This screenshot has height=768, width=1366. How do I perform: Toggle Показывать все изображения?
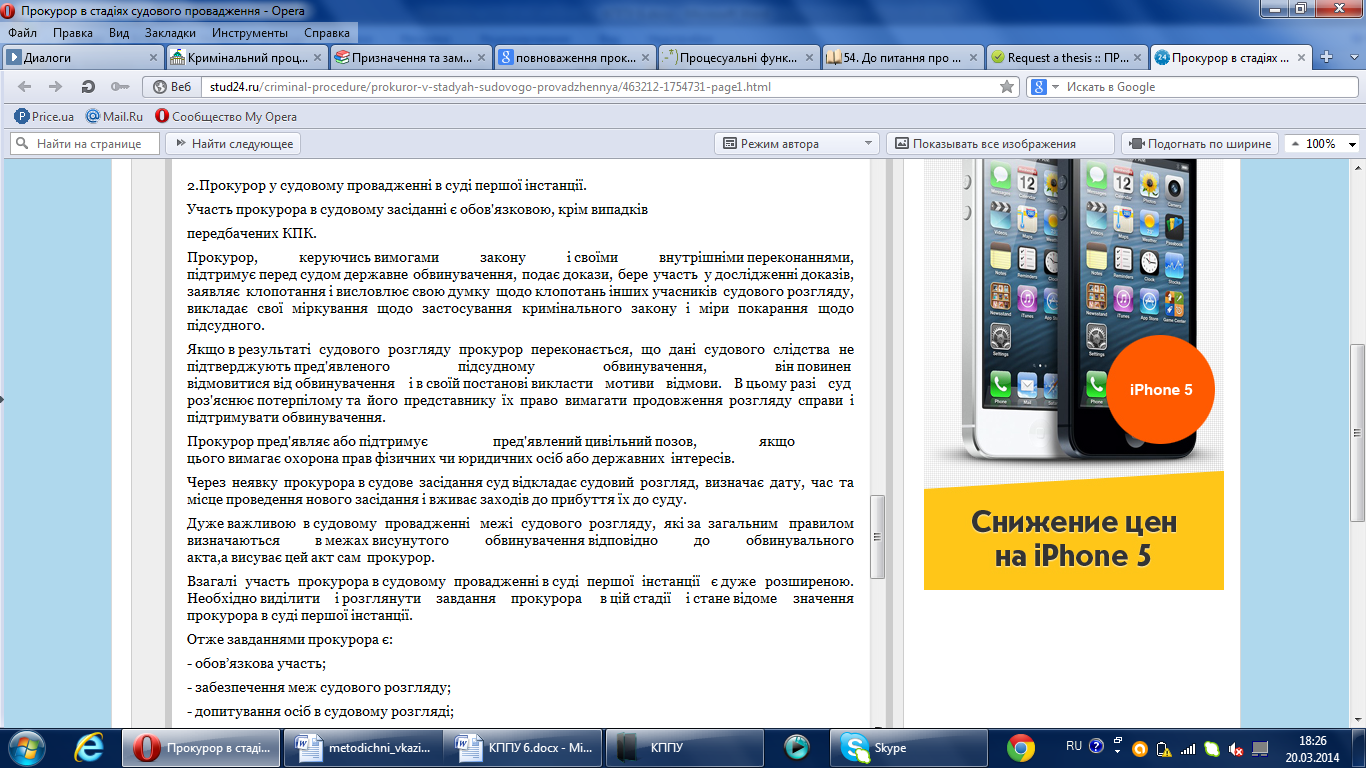[x=1000, y=144]
